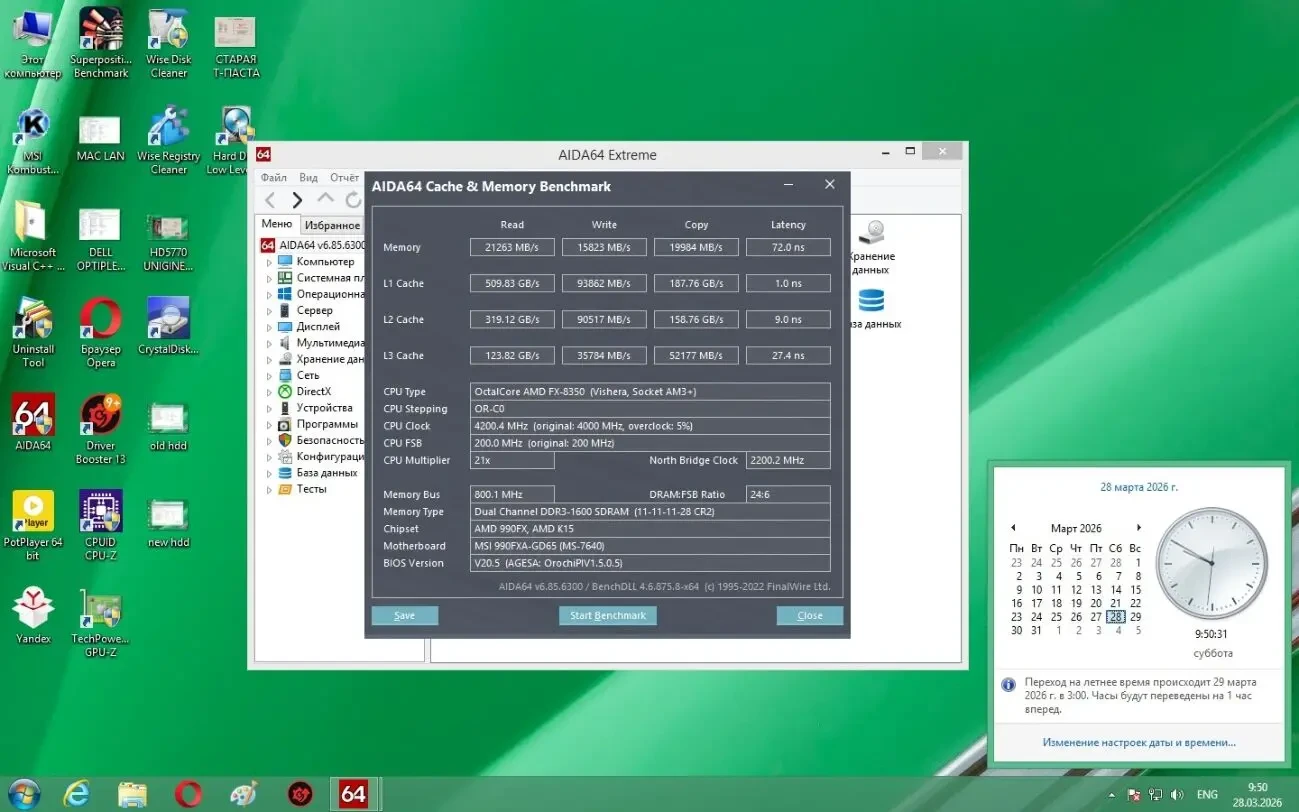Switch to the Избранное tab
Screen dimensions: 1299x812
tap(331, 224)
